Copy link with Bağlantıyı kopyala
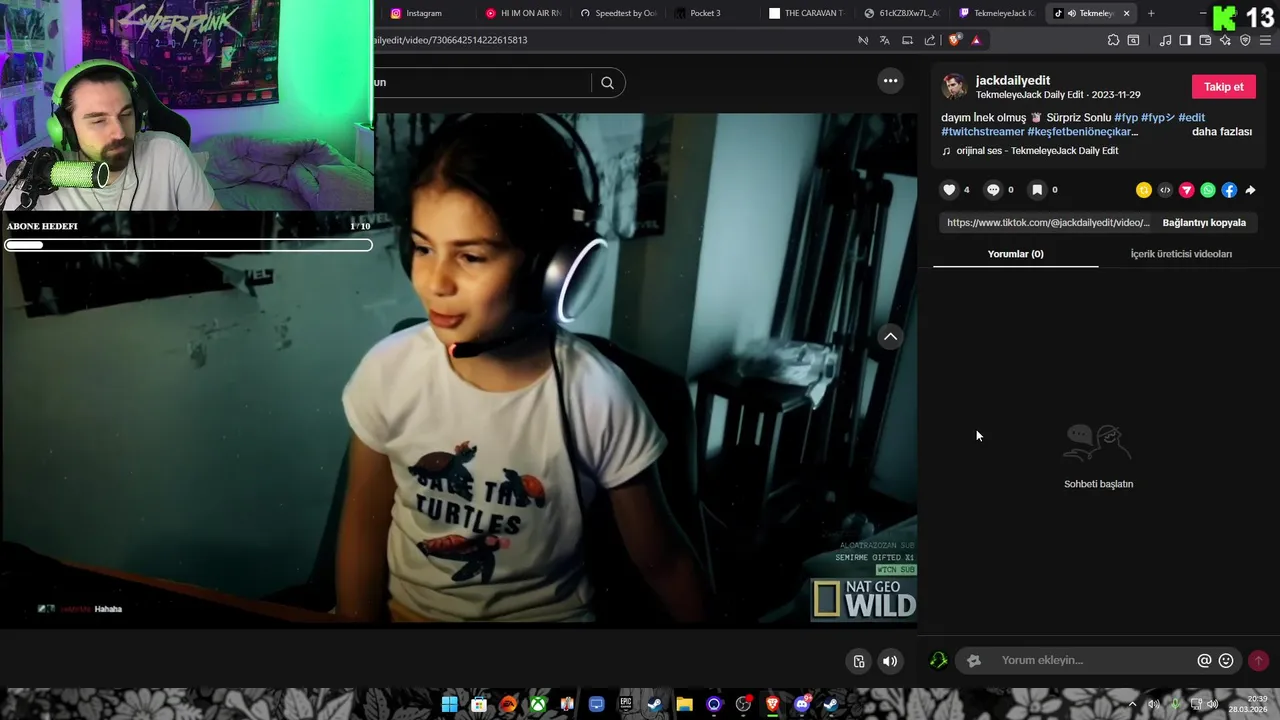The height and width of the screenshot is (720, 1280). 1204,223
